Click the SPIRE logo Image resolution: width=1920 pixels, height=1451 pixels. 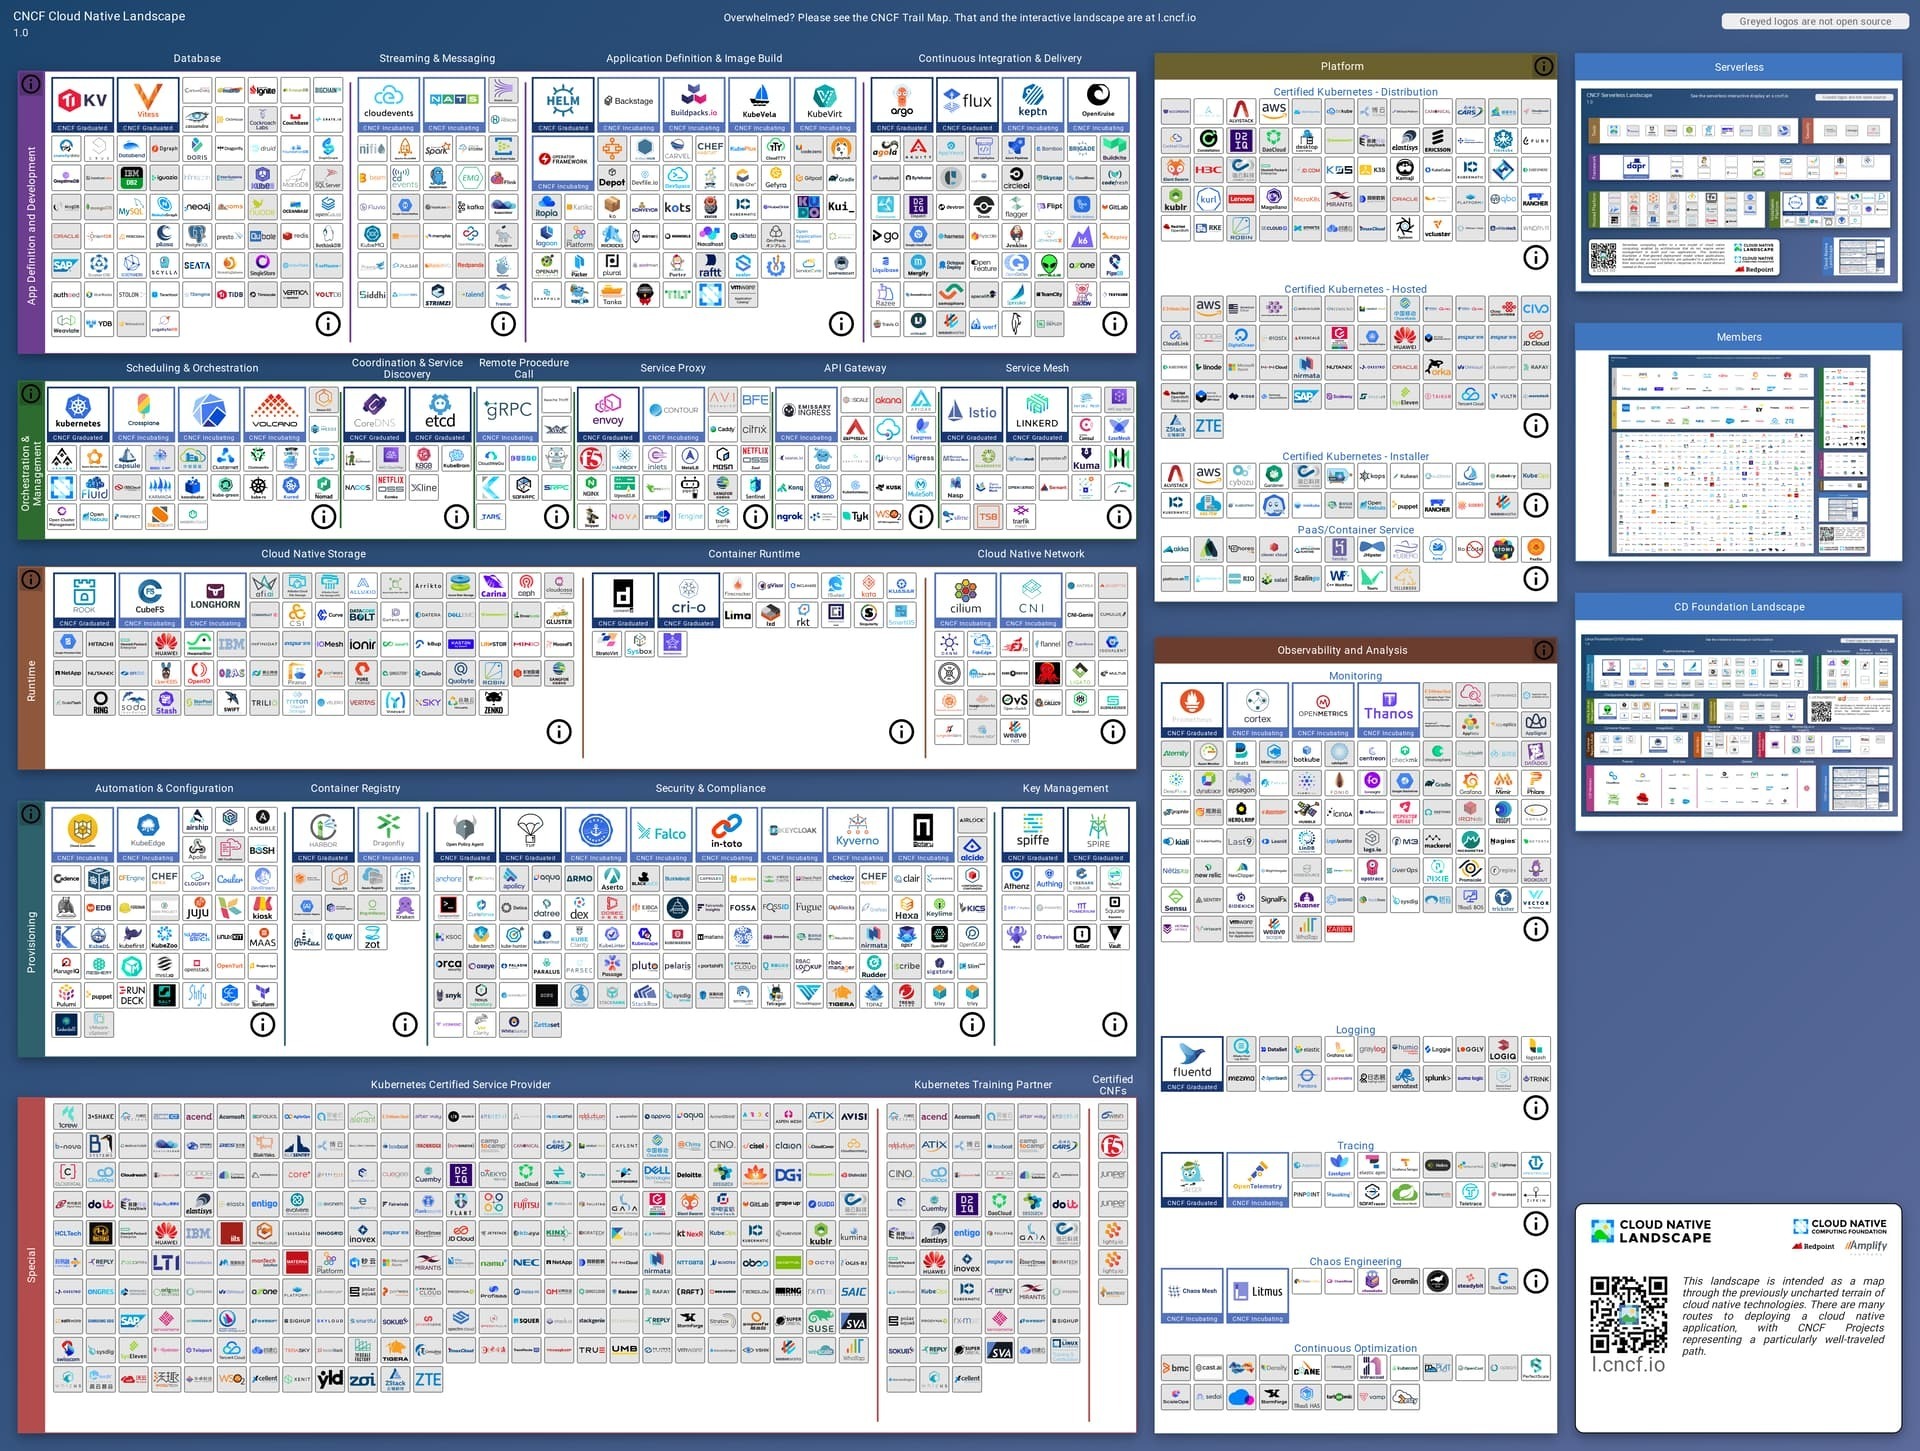pyautogui.click(x=1098, y=835)
